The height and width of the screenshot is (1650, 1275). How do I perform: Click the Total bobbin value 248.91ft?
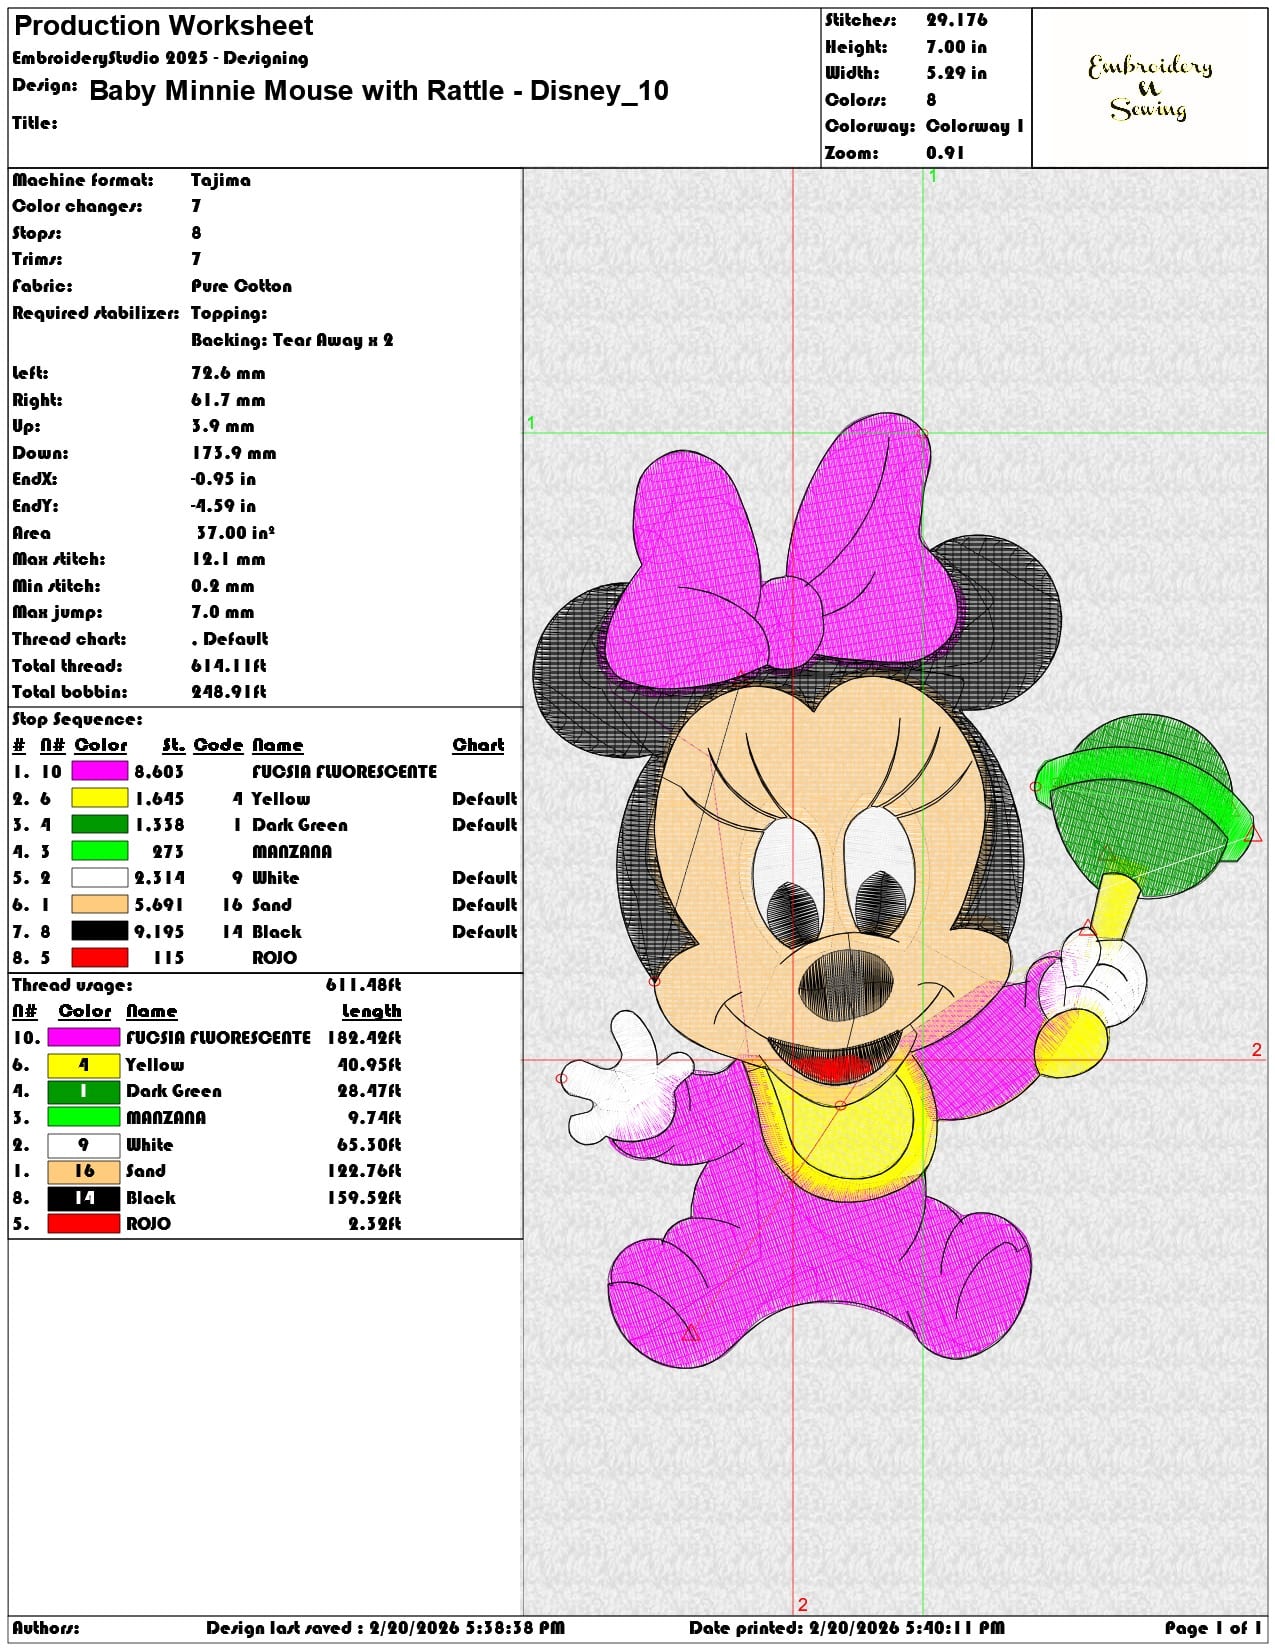coord(229,692)
